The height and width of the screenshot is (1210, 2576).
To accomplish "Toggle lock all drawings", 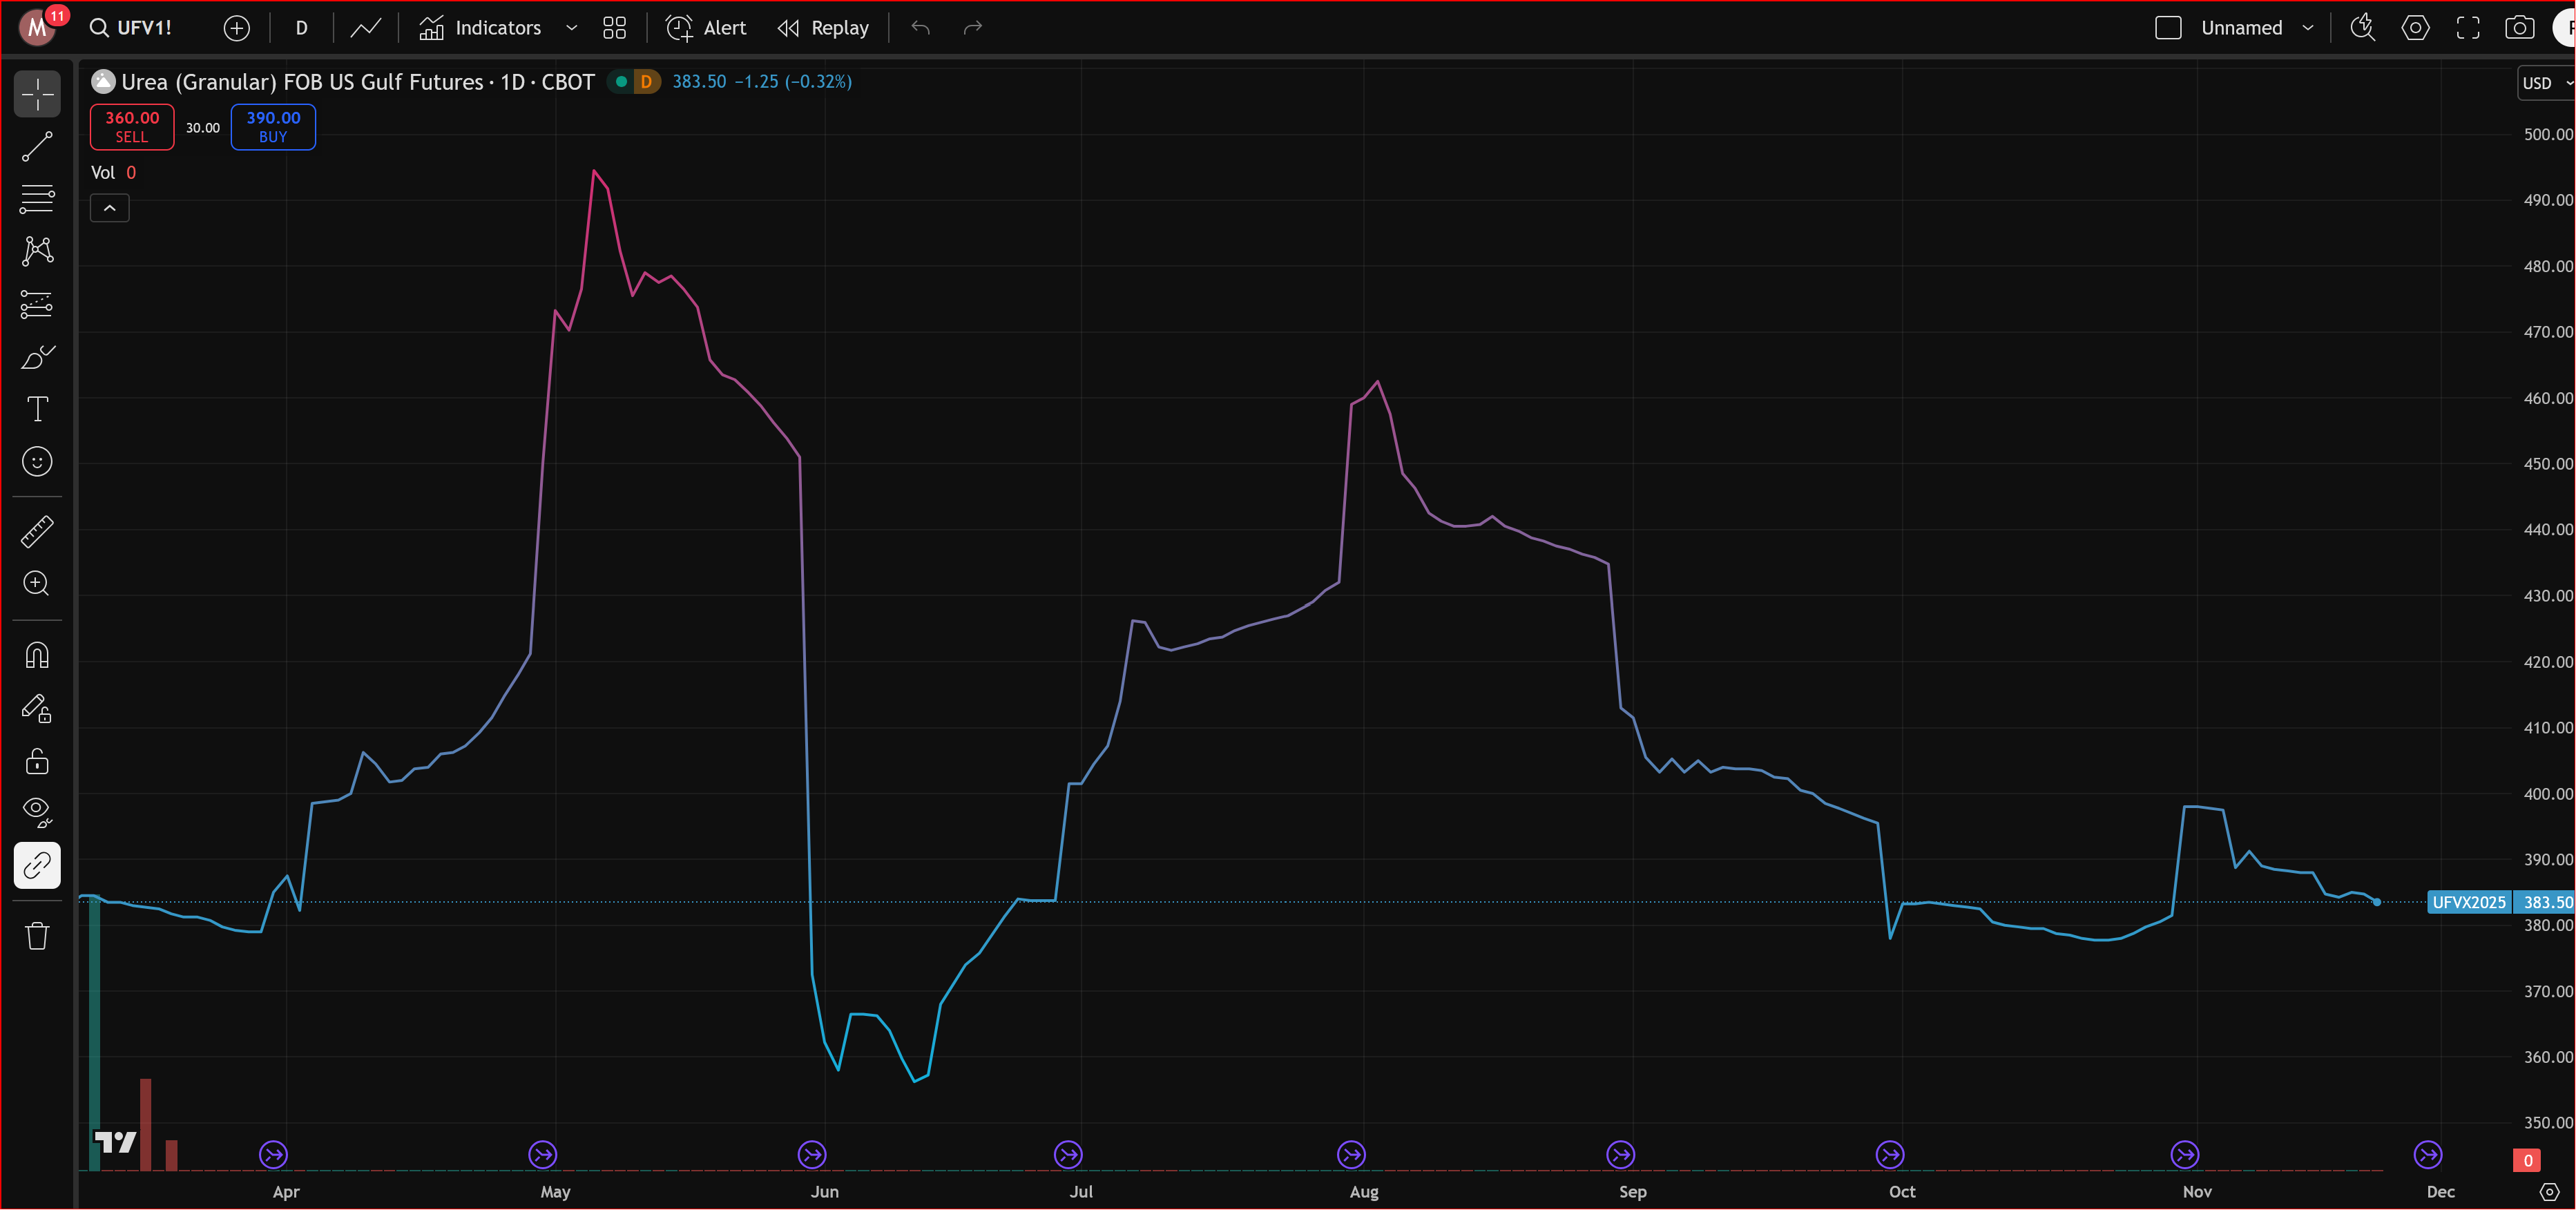I will 37,761.
